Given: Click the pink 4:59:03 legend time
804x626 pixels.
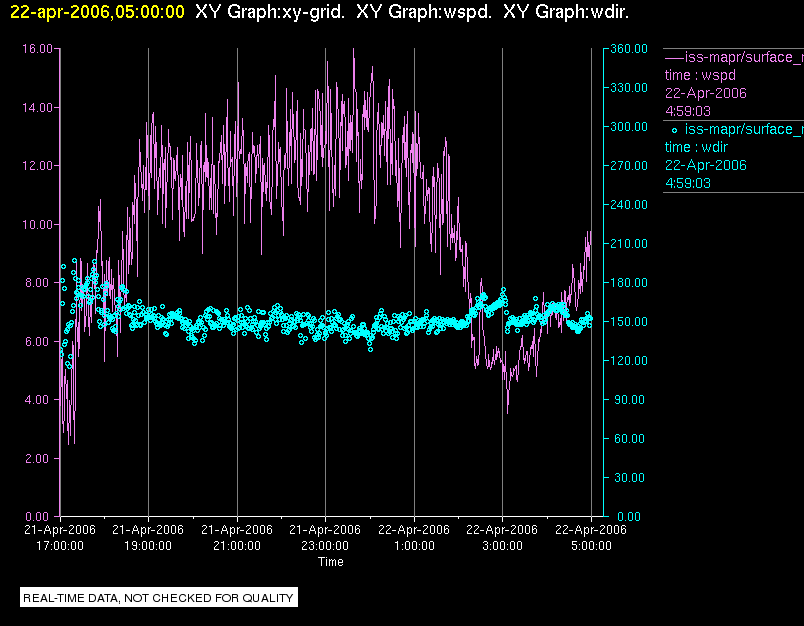Looking at the screenshot, I should click(x=688, y=111).
